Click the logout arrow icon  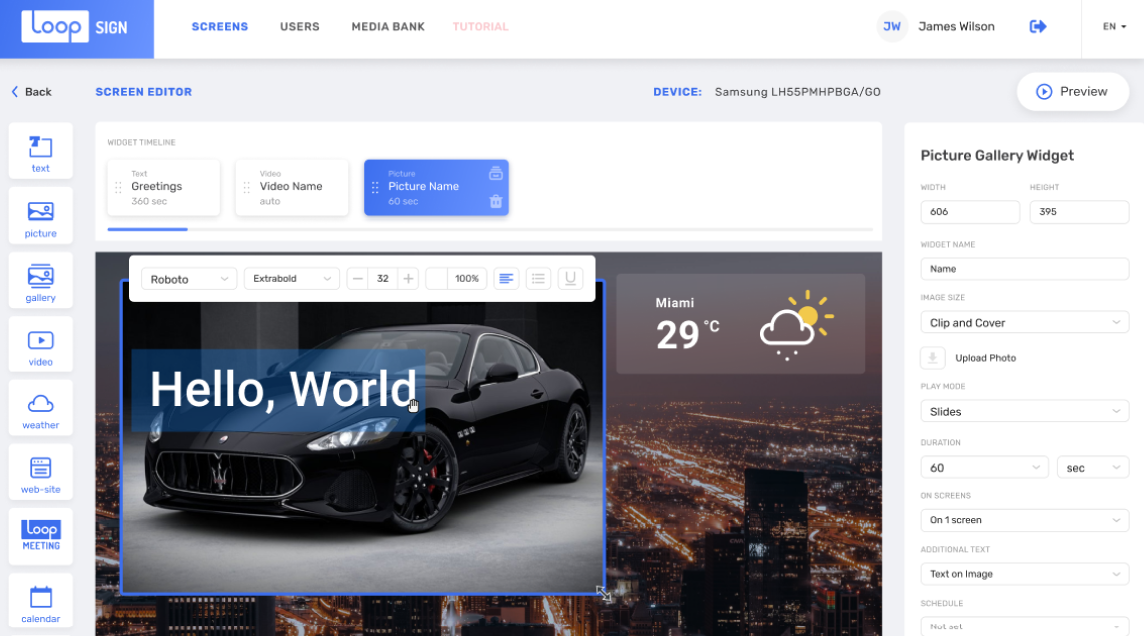click(x=1038, y=27)
